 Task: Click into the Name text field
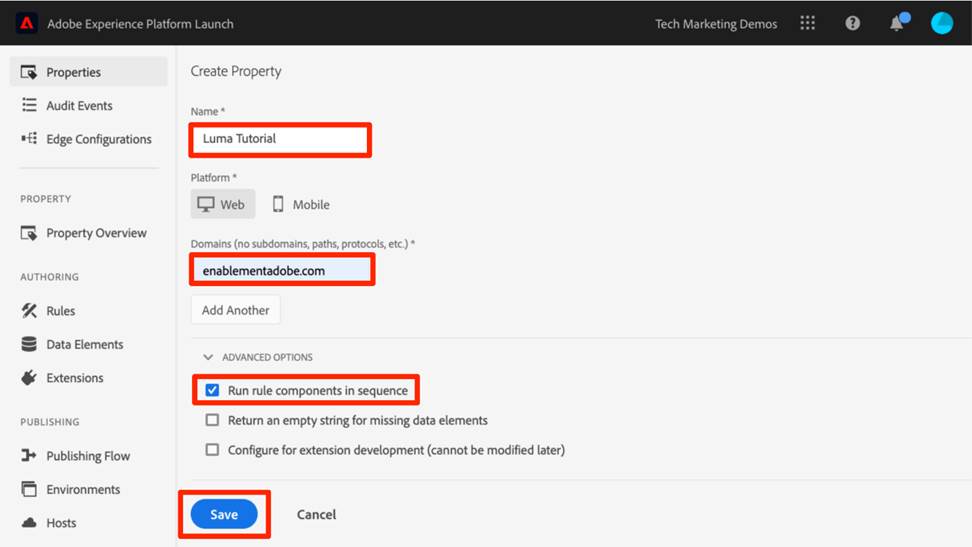pos(280,139)
